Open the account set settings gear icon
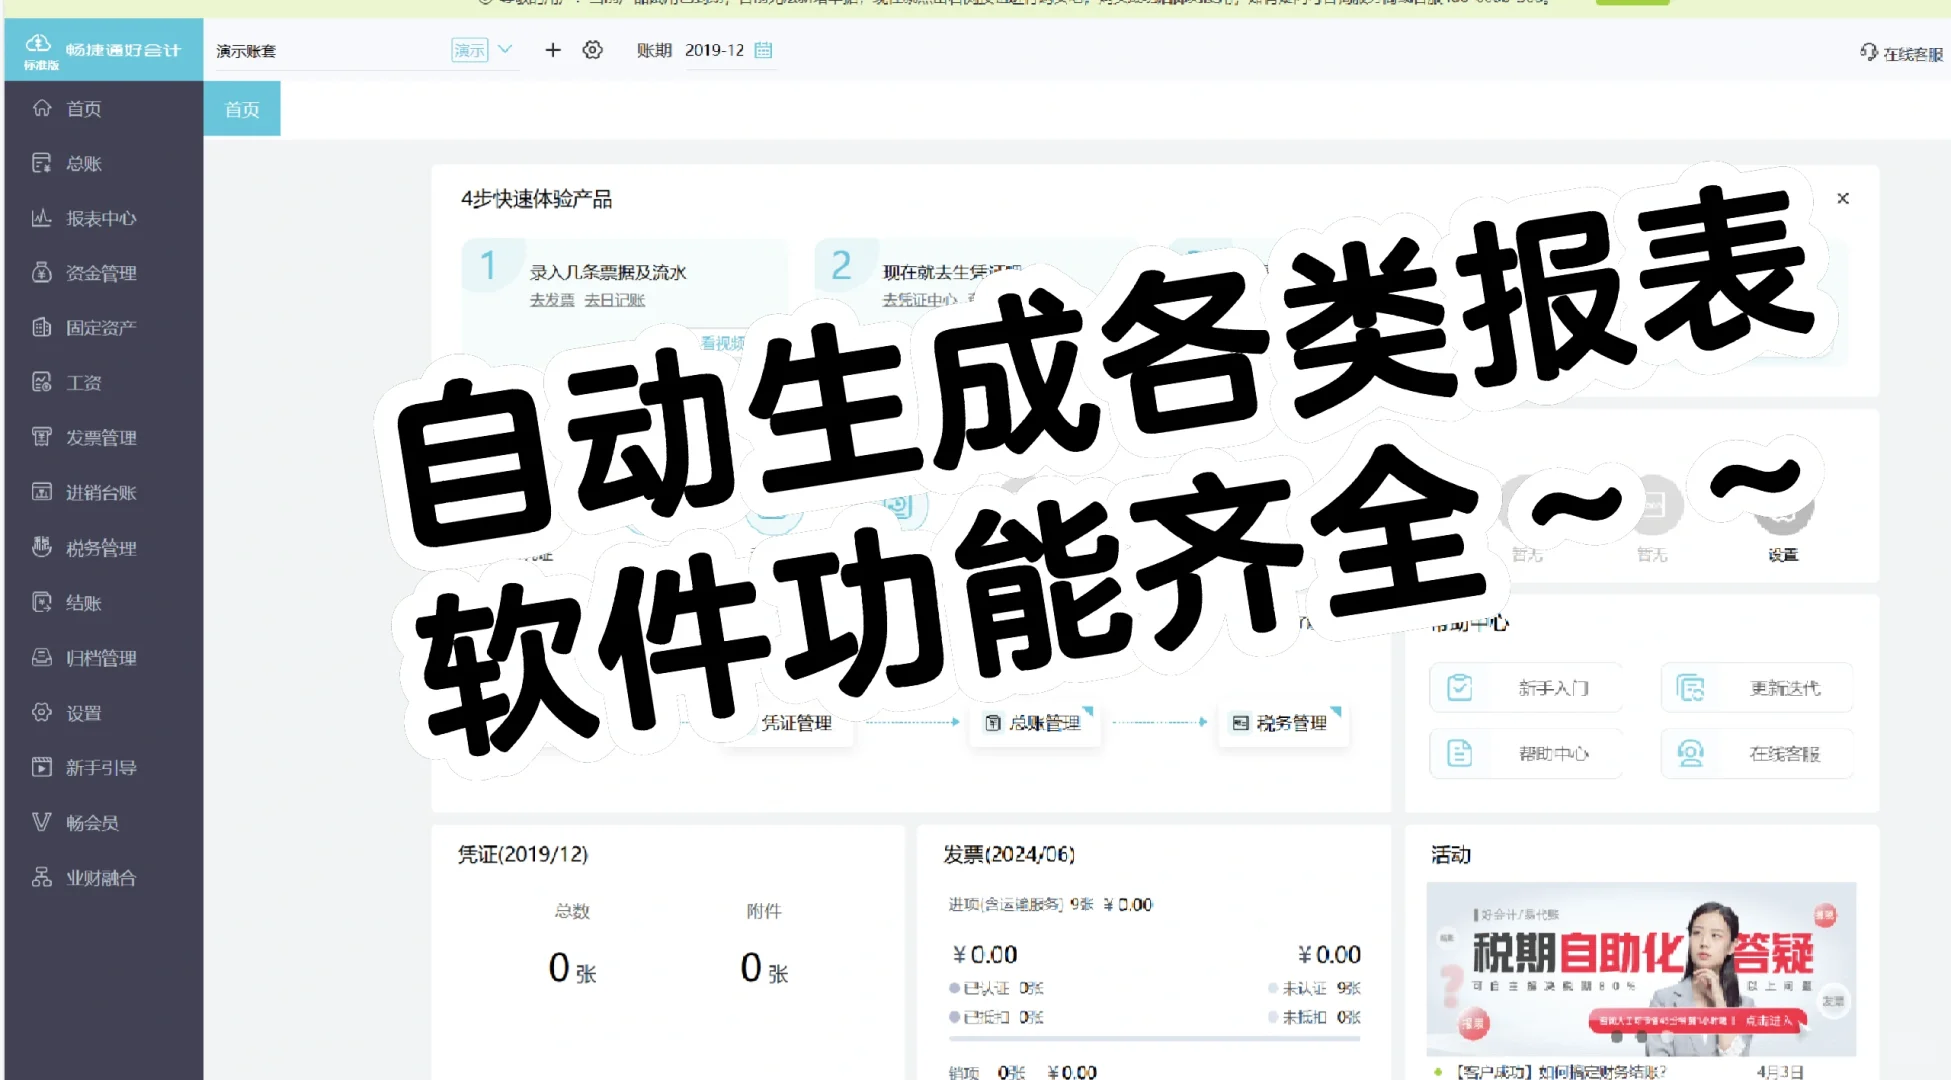 tap(593, 49)
